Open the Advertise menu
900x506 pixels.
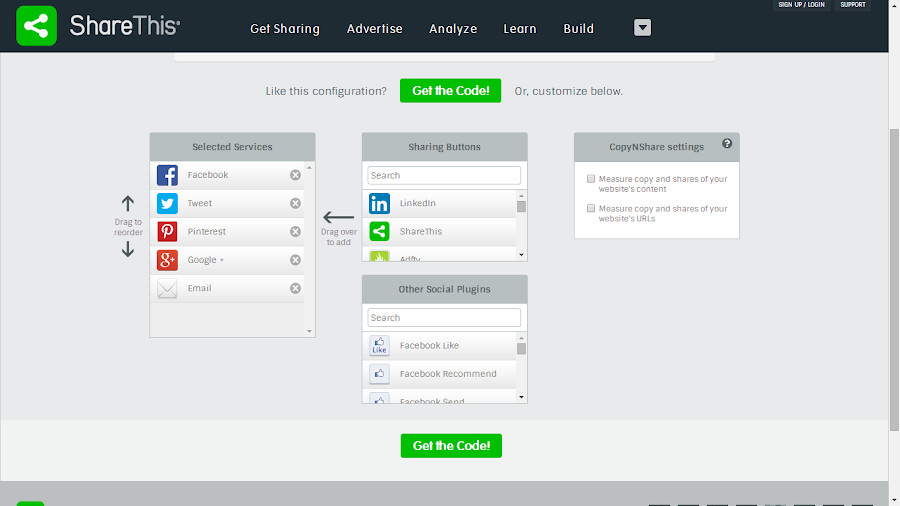(x=374, y=29)
